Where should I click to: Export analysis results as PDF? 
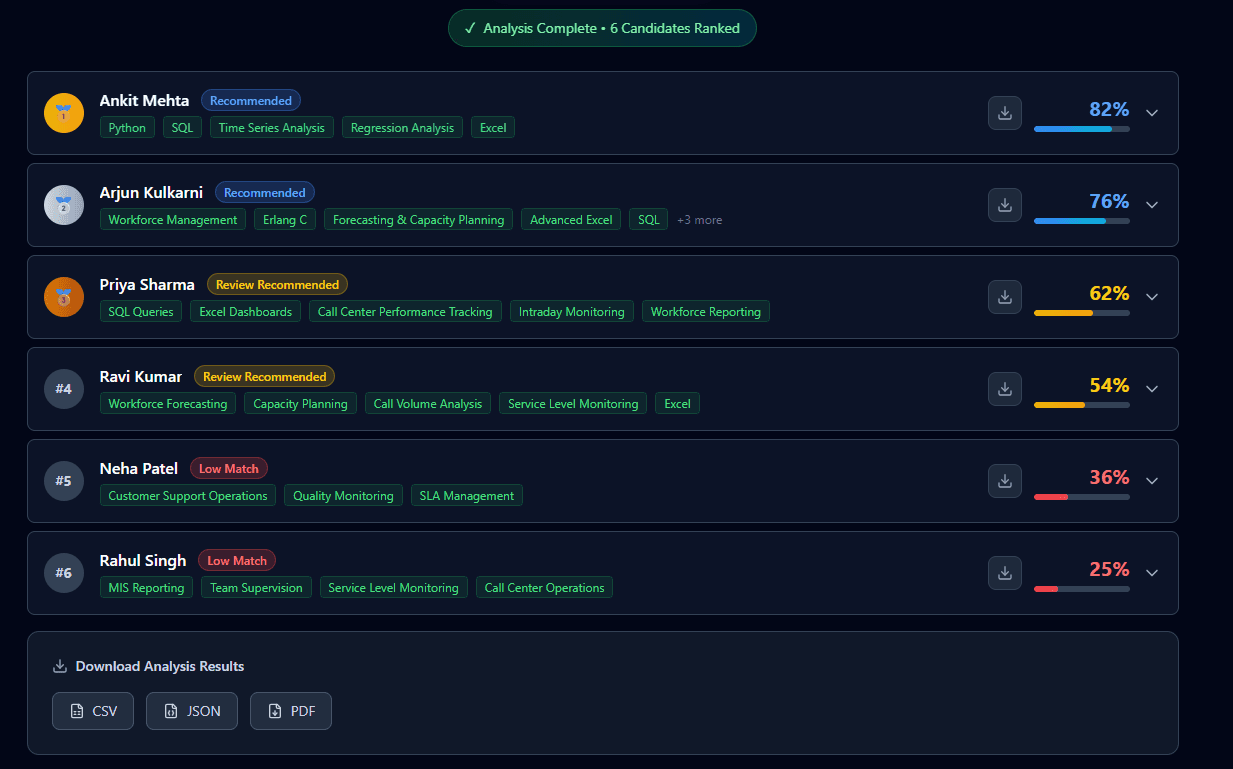point(290,711)
